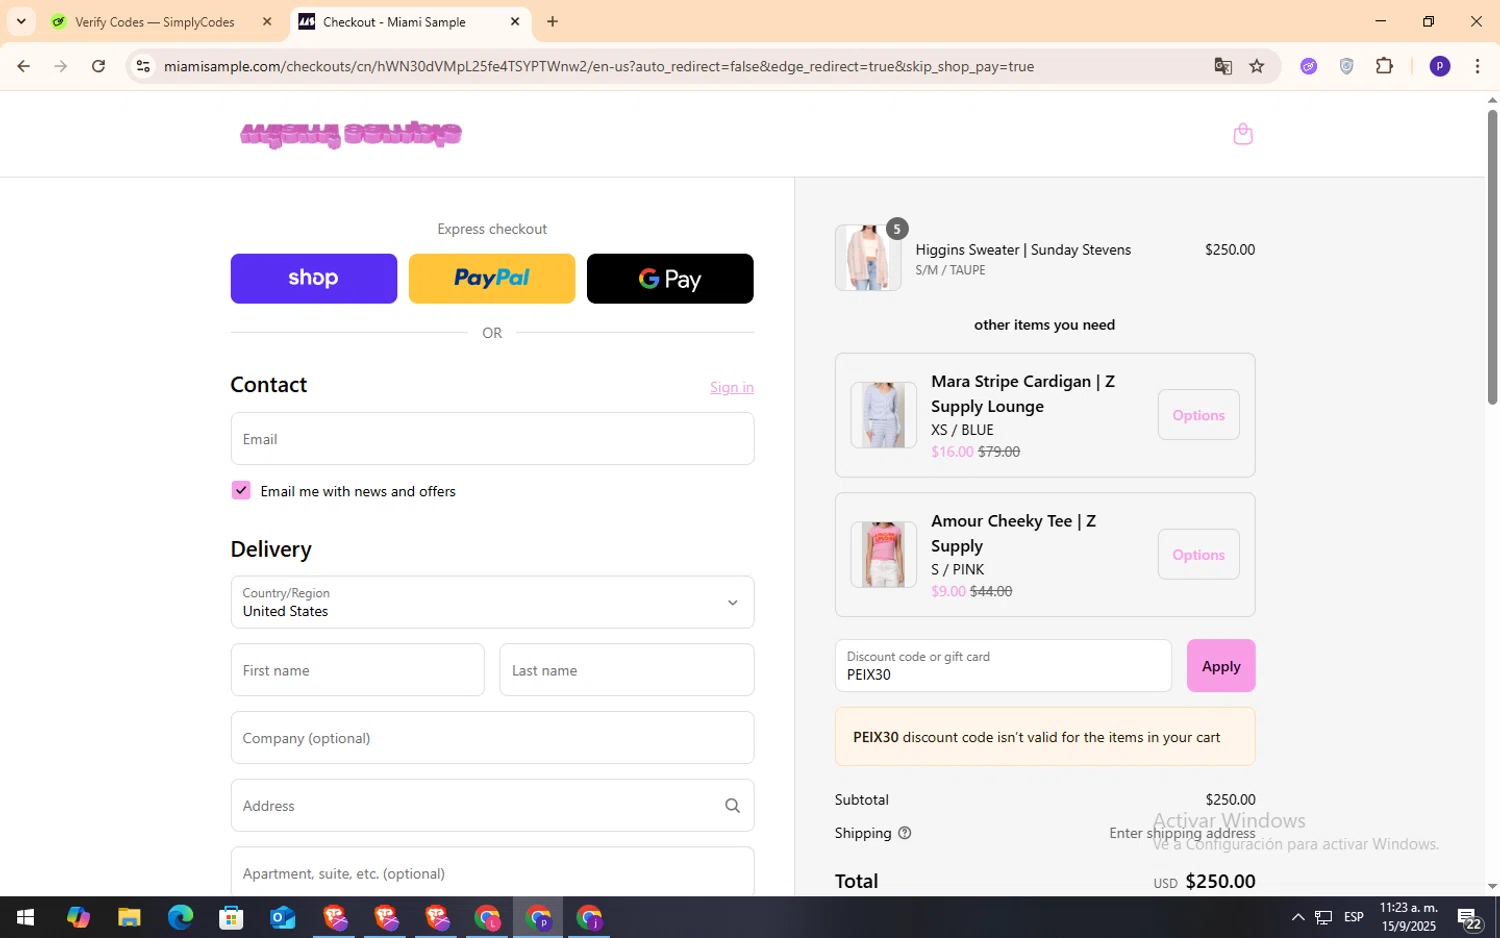This screenshot has height=938, width=1500.
Task: Open File Explorer from taskbar
Action: (x=129, y=917)
